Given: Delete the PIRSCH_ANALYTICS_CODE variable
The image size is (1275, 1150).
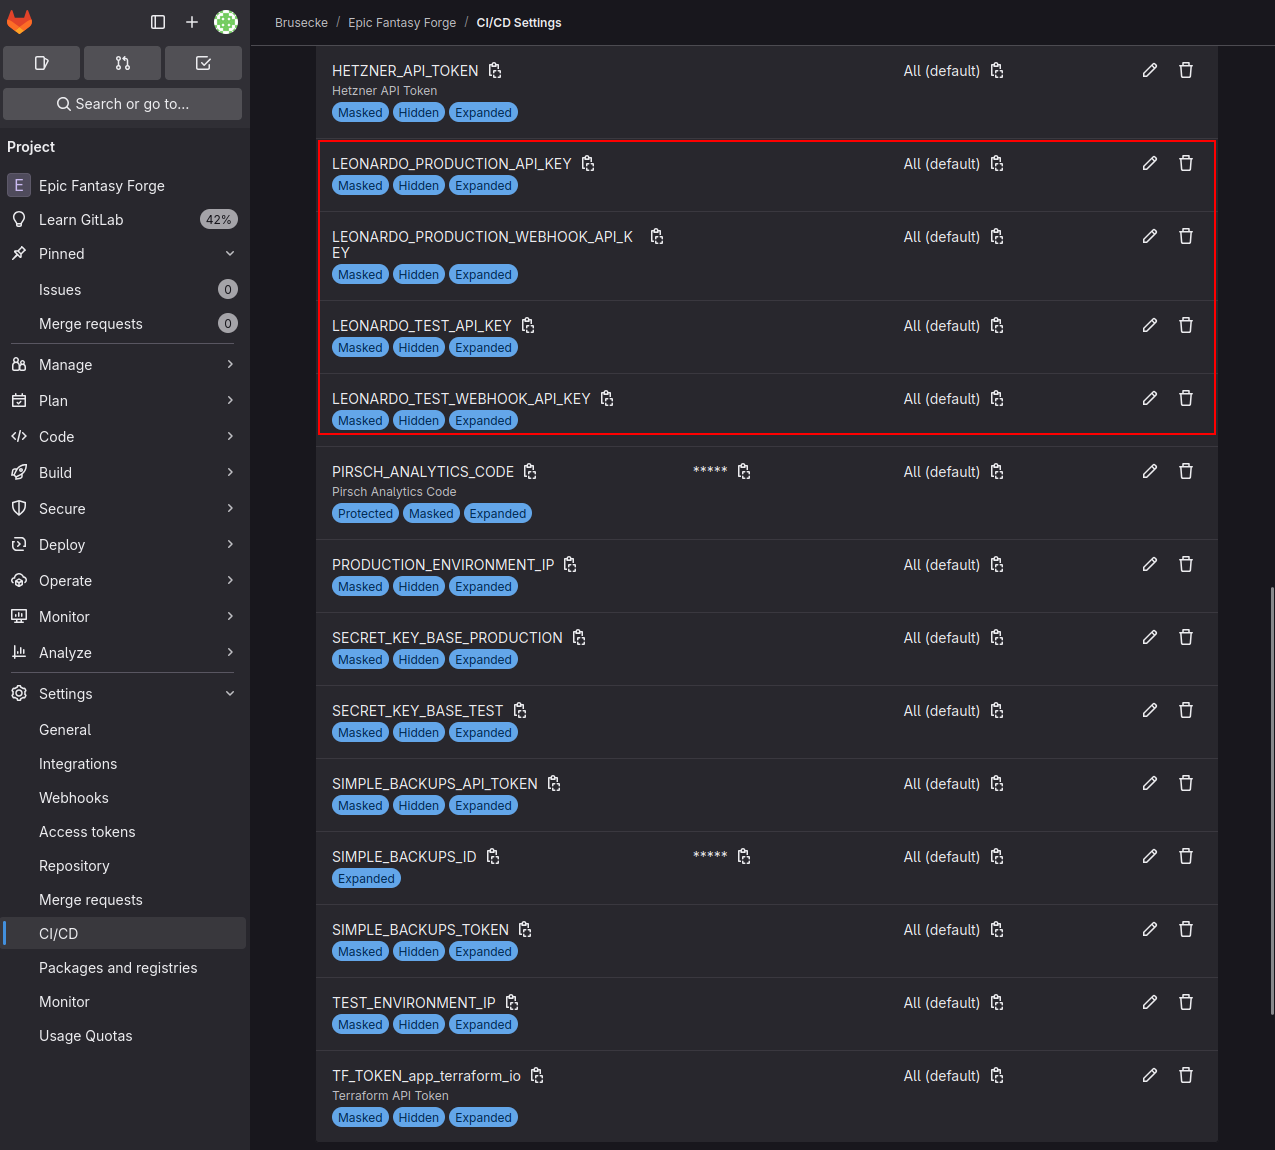Looking at the screenshot, I should pos(1186,471).
